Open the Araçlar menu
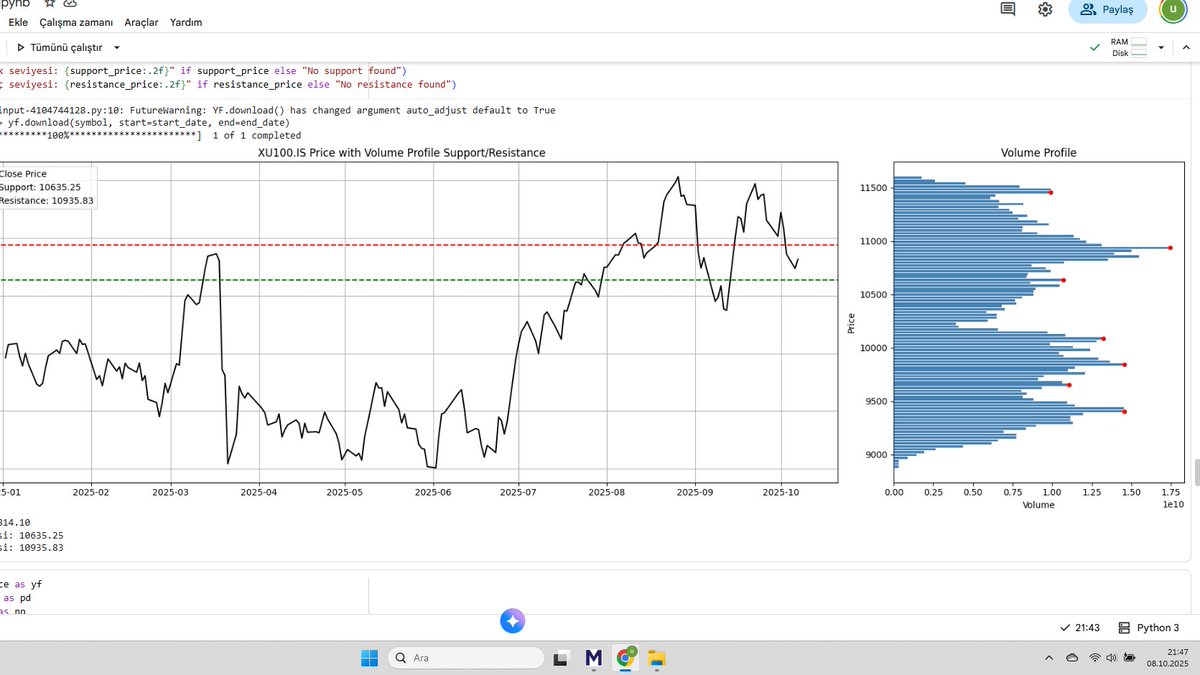The image size is (1200, 675). [141, 22]
